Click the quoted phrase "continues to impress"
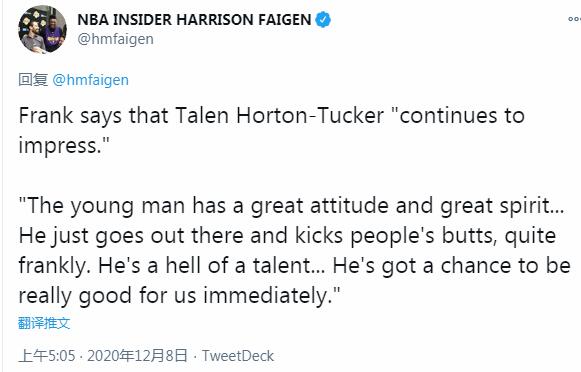The height and width of the screenshot is (372, 581). point(272,130)
